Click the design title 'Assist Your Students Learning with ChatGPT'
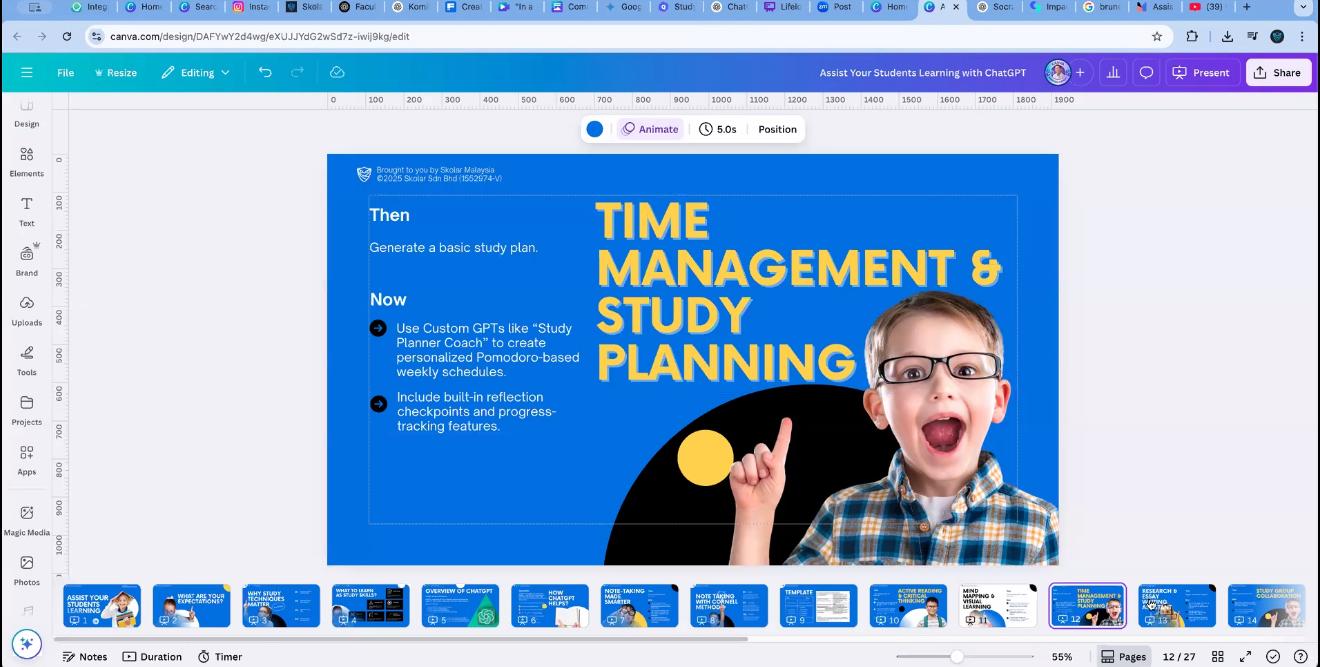Viewport: 1320px width, 667px height. point(923,72)
